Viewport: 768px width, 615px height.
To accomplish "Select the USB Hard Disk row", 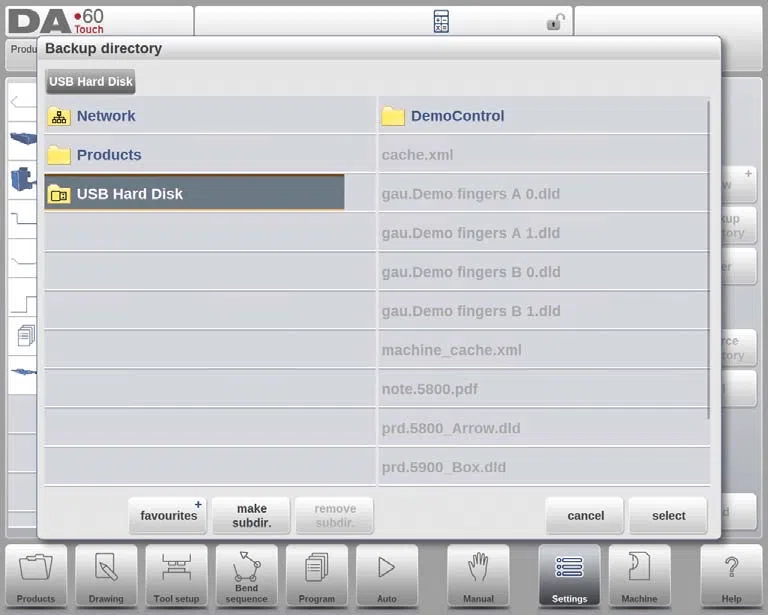I will [194, 192].
